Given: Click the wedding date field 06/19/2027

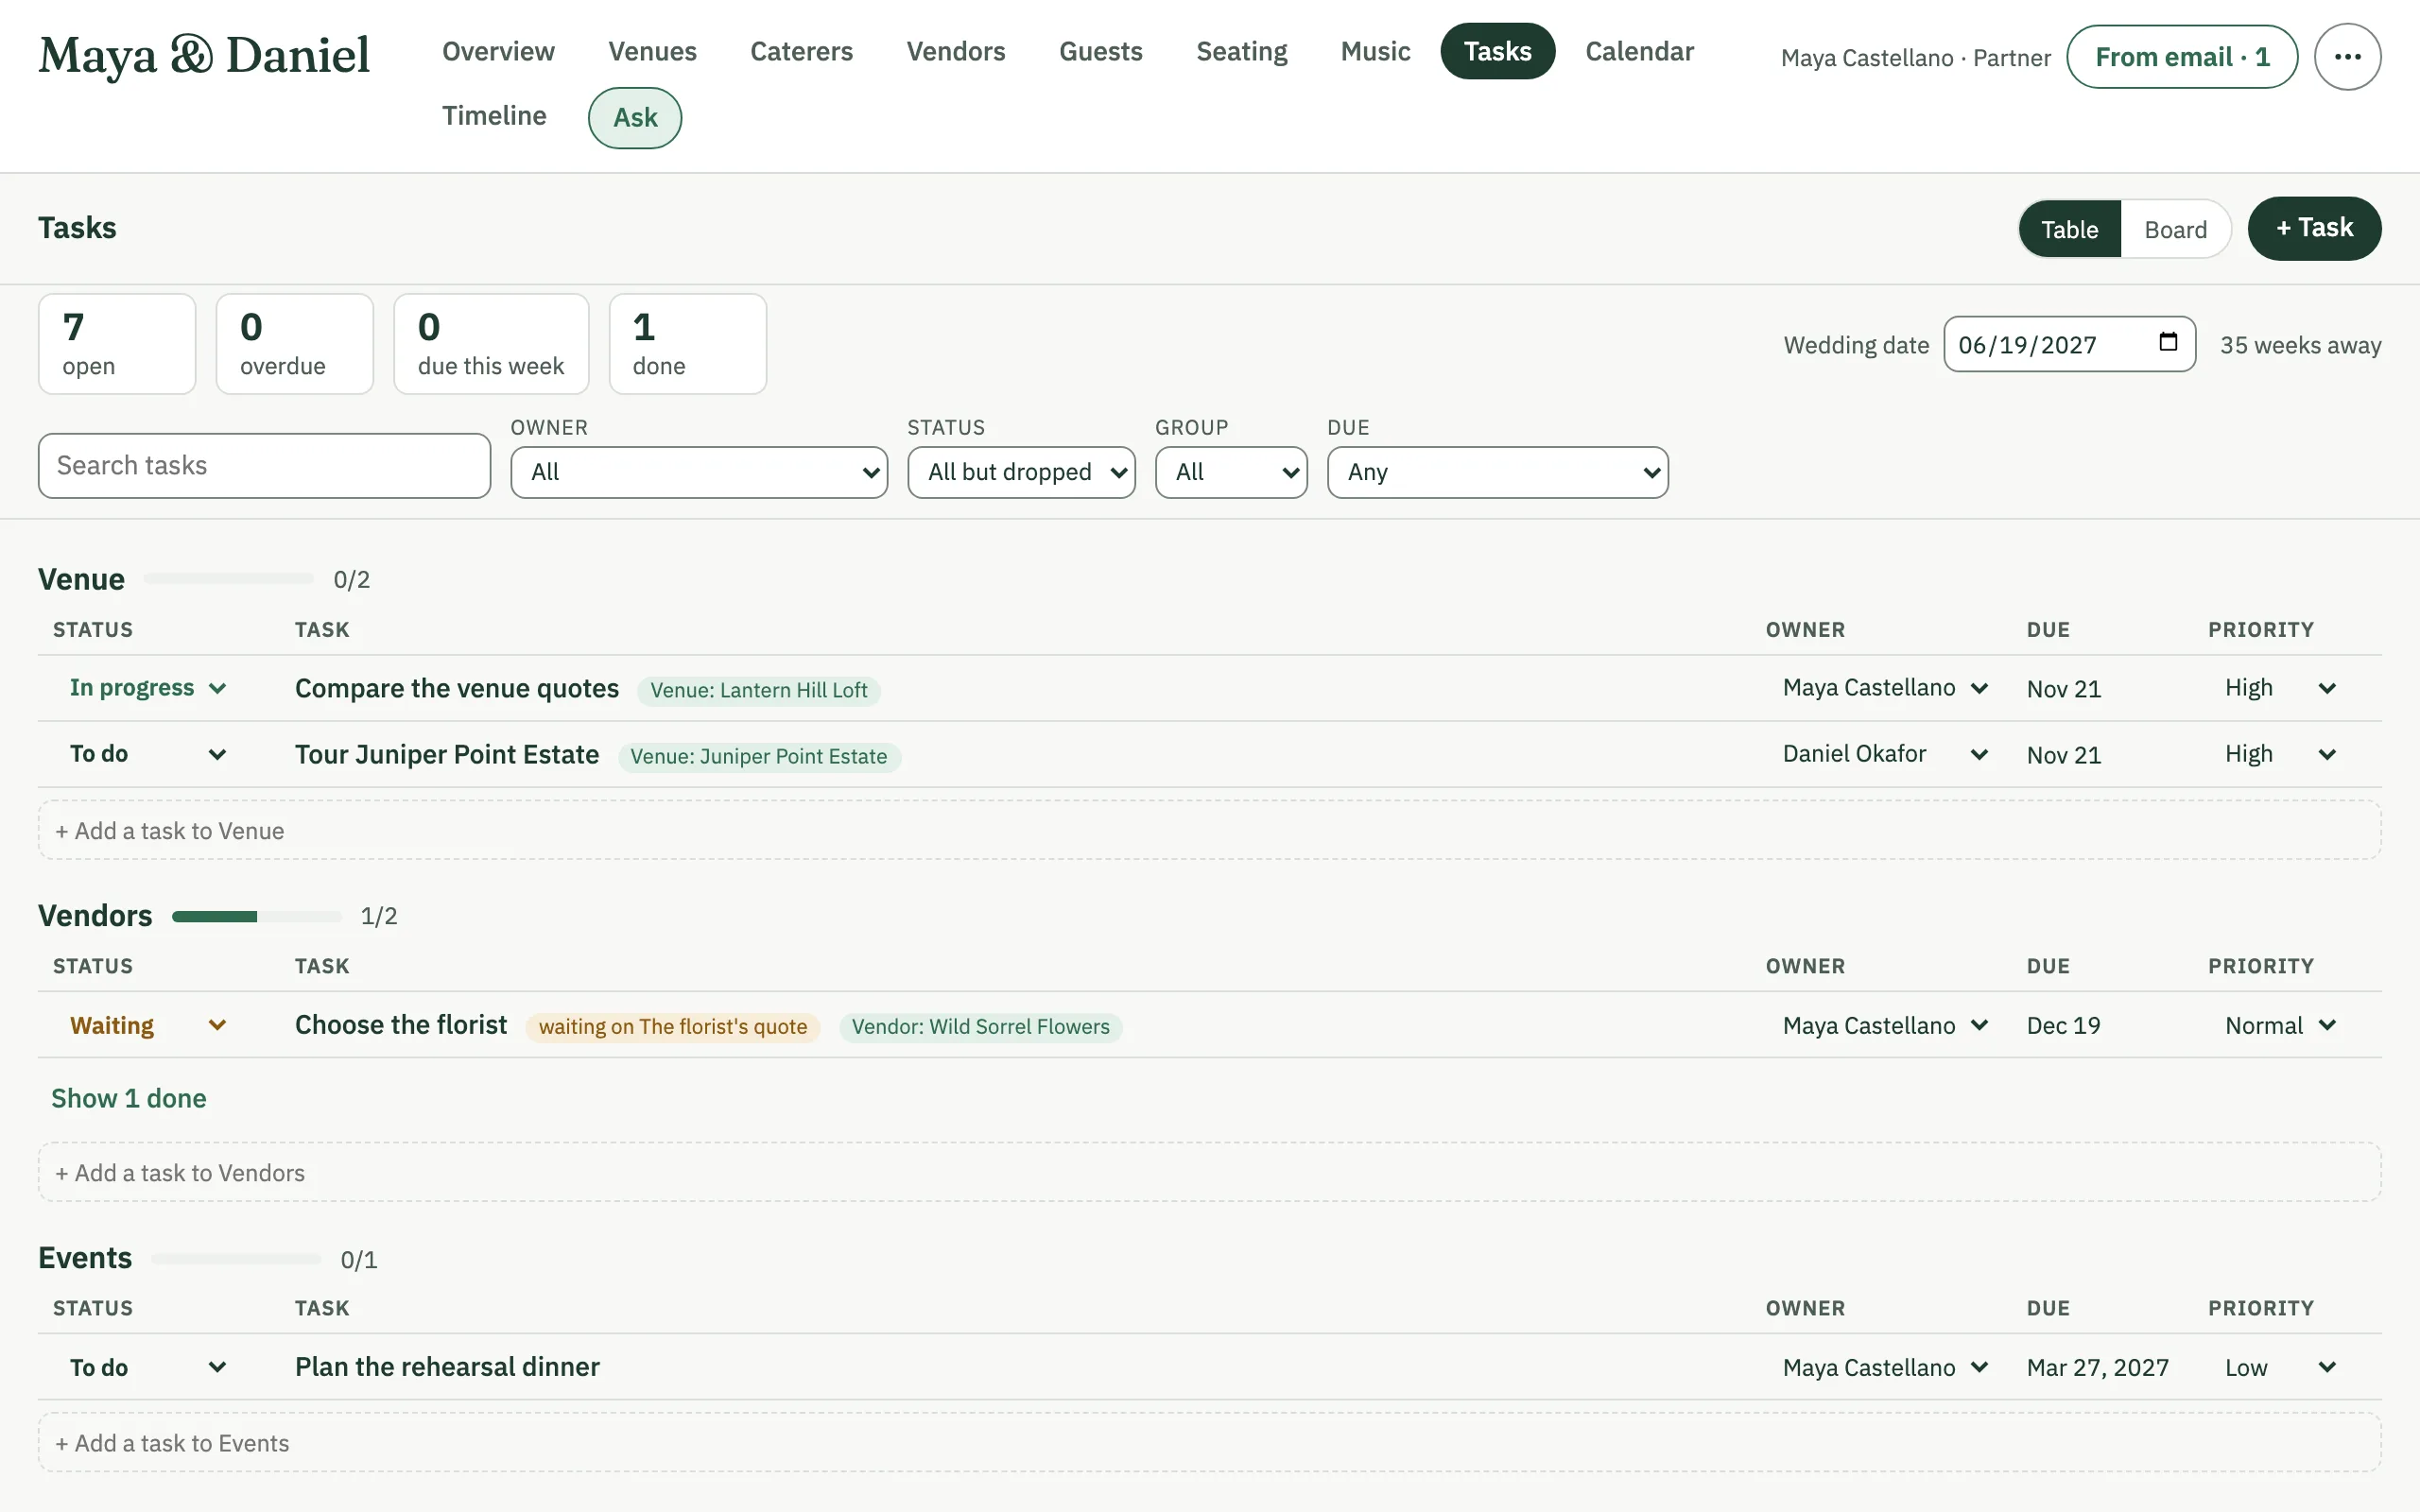Looking at the screenshot, I should coord(2069,344).
